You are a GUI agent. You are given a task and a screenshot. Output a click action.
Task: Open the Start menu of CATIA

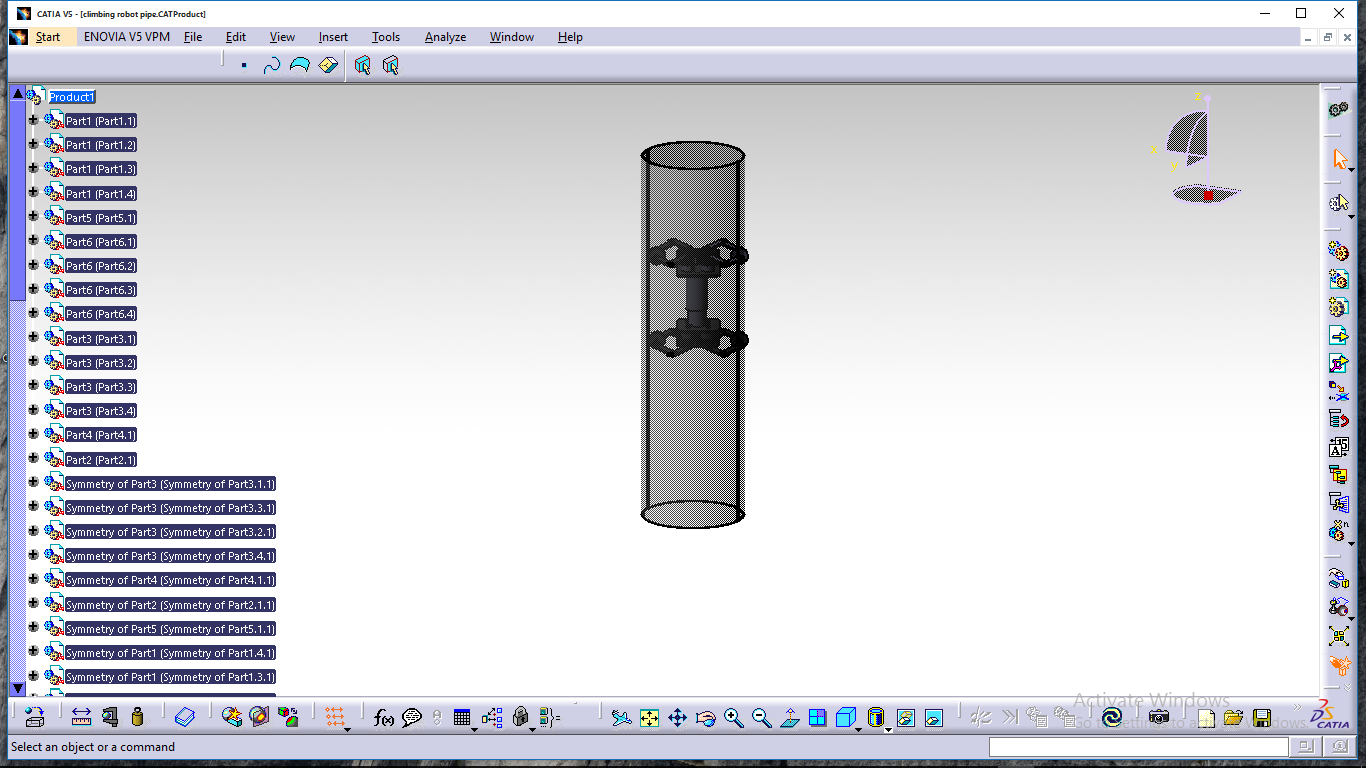(48, 37)
